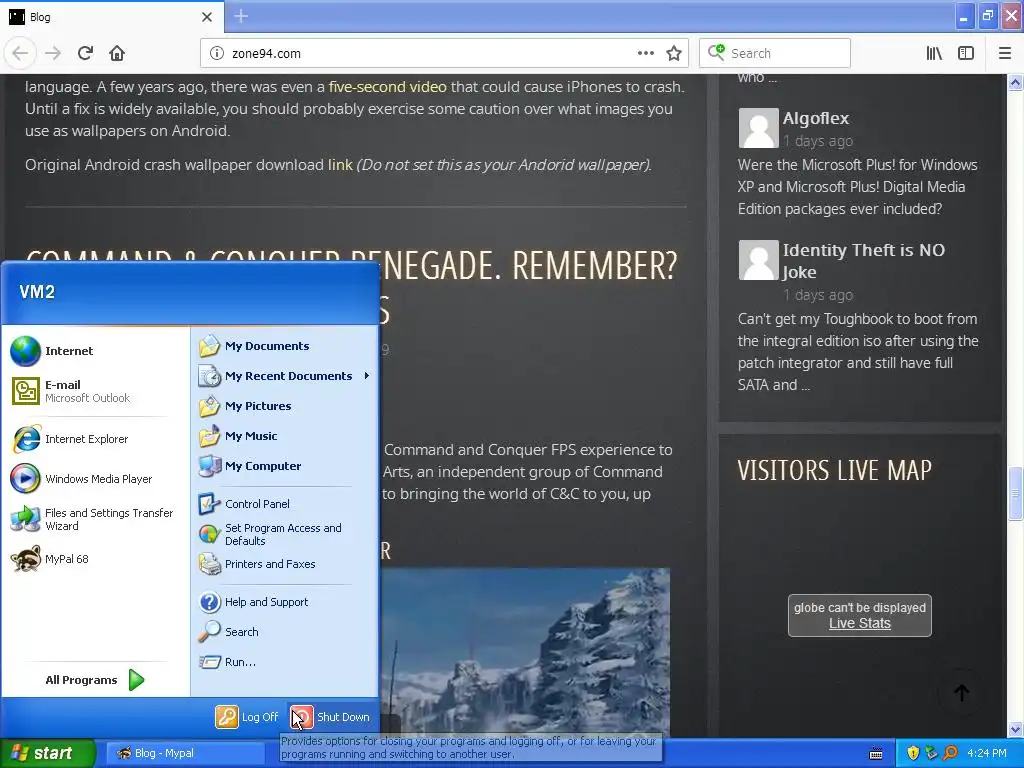The width and height of the screenshot is (1024, 768).
Task: Click the browser Search field
Action: (775, 53)
